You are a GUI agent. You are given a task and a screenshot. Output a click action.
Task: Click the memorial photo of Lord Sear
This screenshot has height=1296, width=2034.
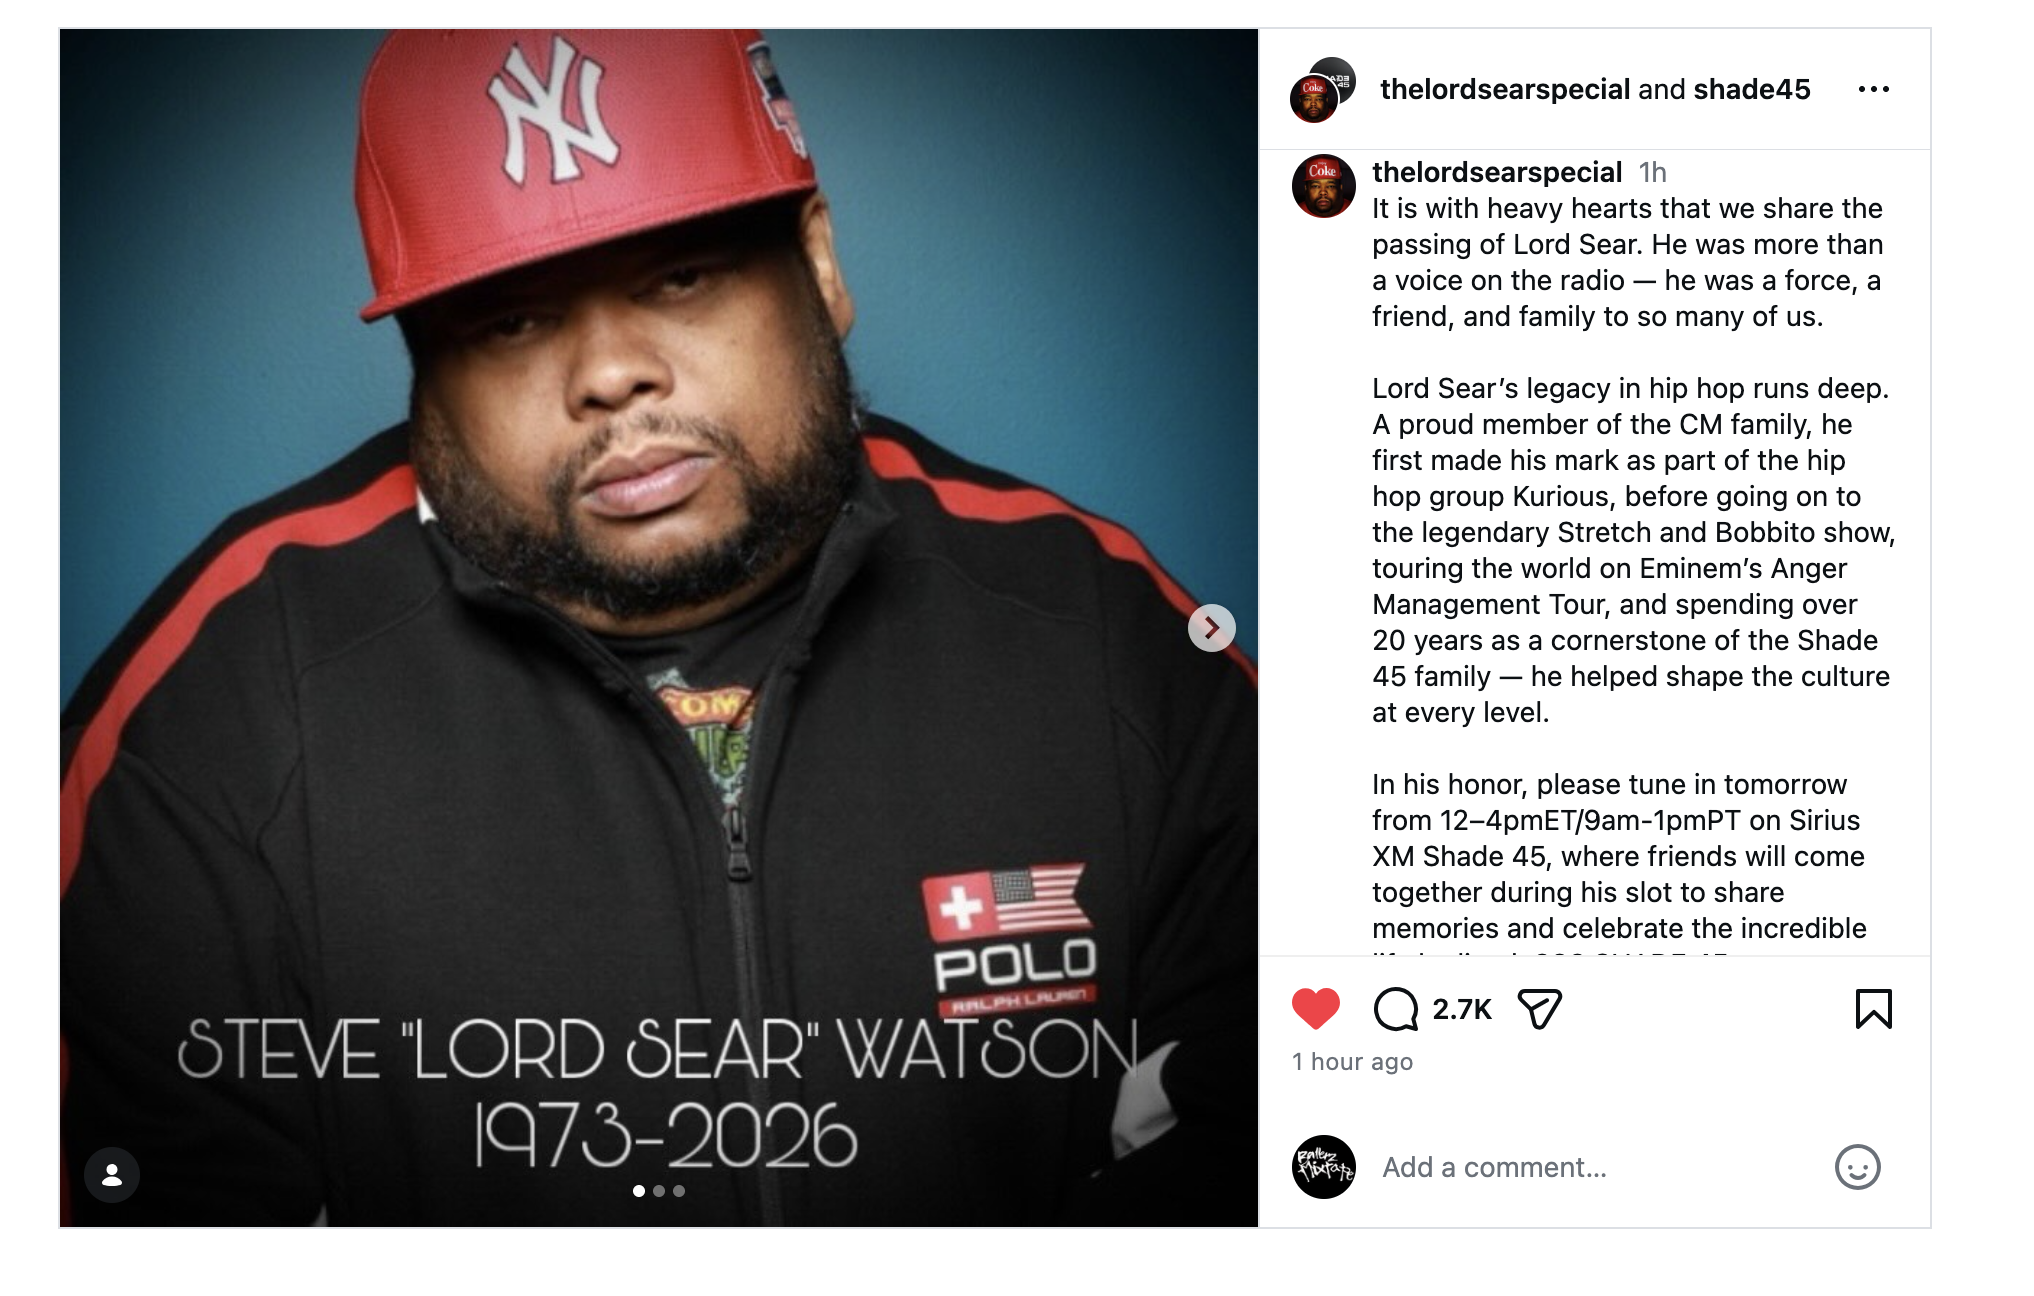(x=659, y=628)
